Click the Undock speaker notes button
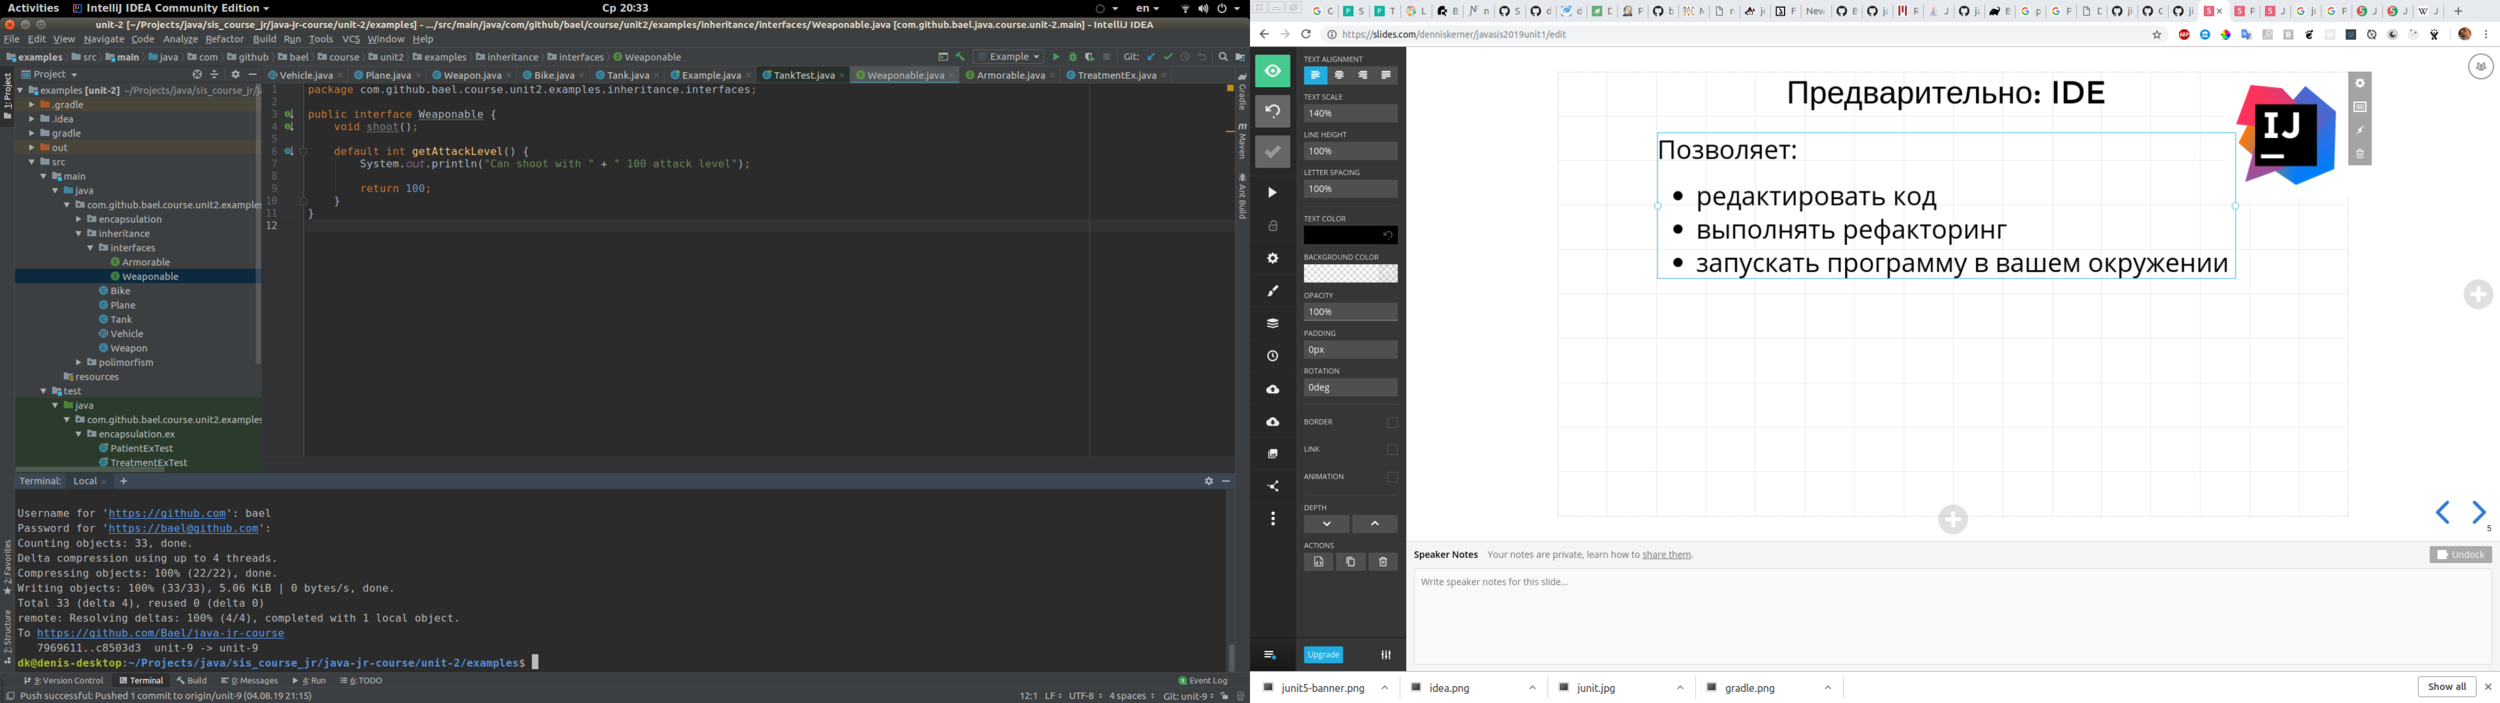This screenshot has height=703, width=2500. pyautogui.click(x=2460, y=555)
